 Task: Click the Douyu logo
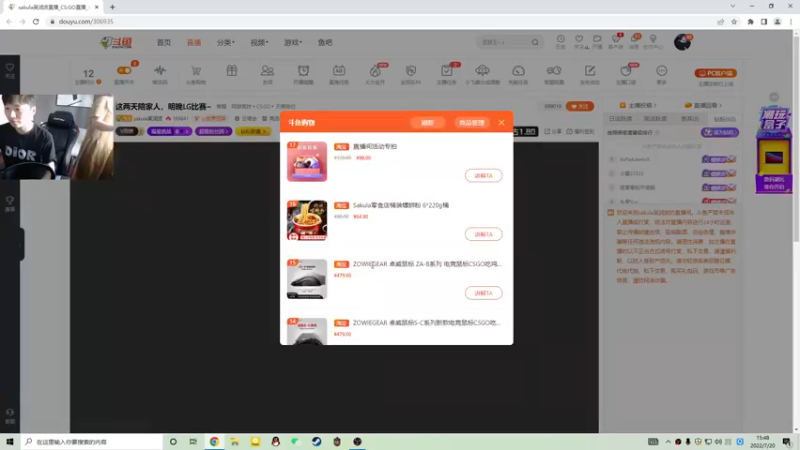point(116,42)
